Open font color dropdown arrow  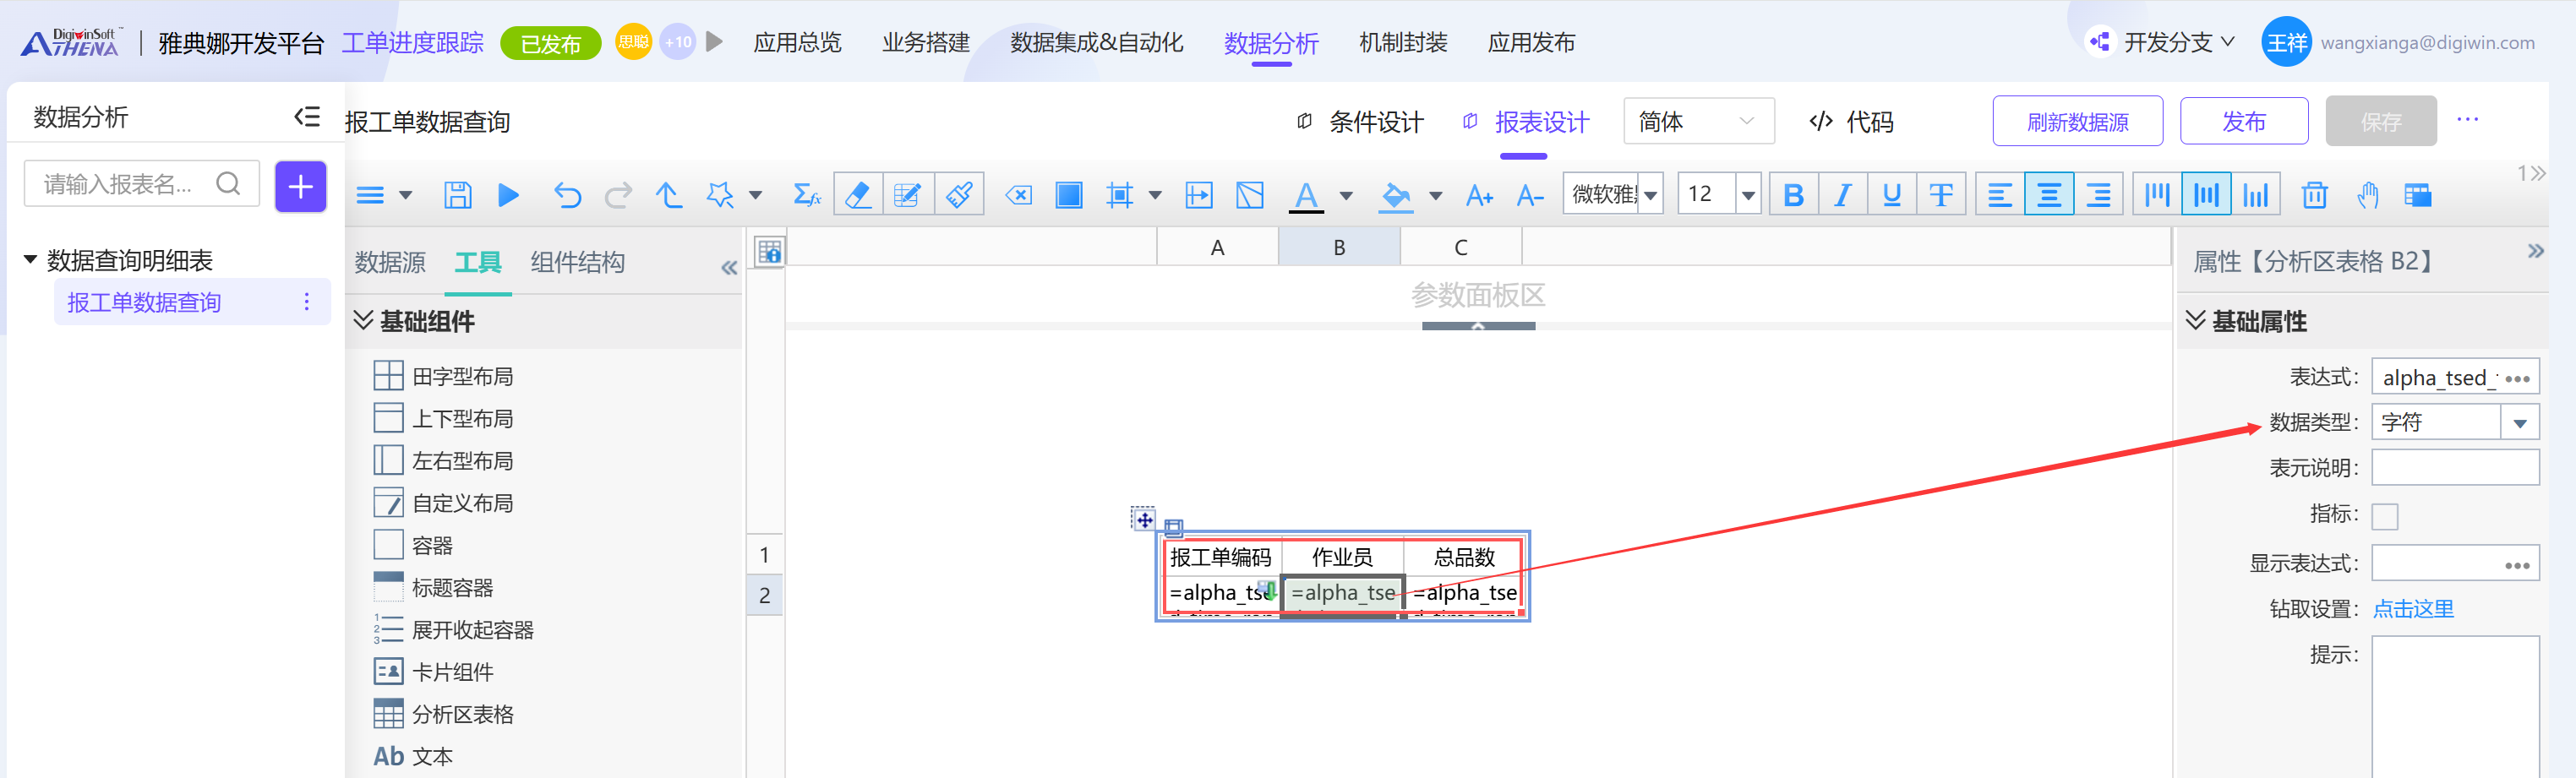click(1346, 195)
